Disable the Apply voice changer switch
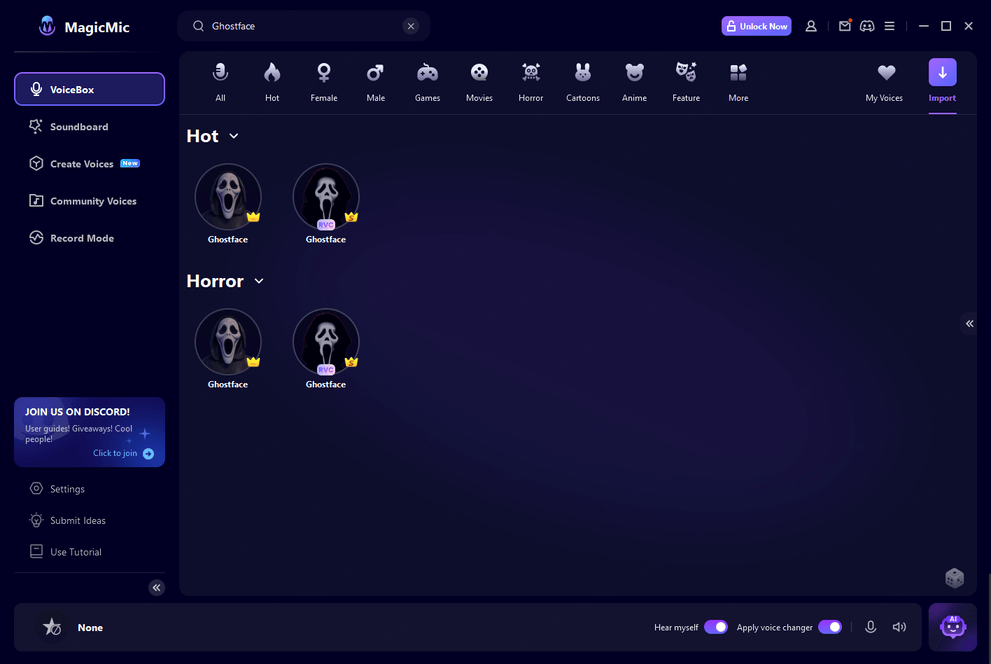 [830, 627]
